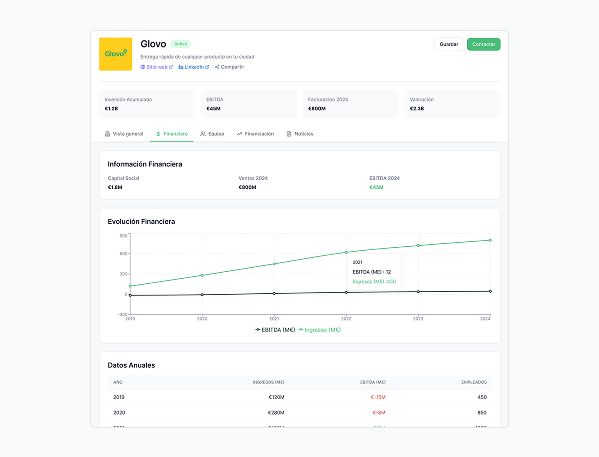Click the Guardar button
Screen dimensions: 599x457
pos(448,44)
